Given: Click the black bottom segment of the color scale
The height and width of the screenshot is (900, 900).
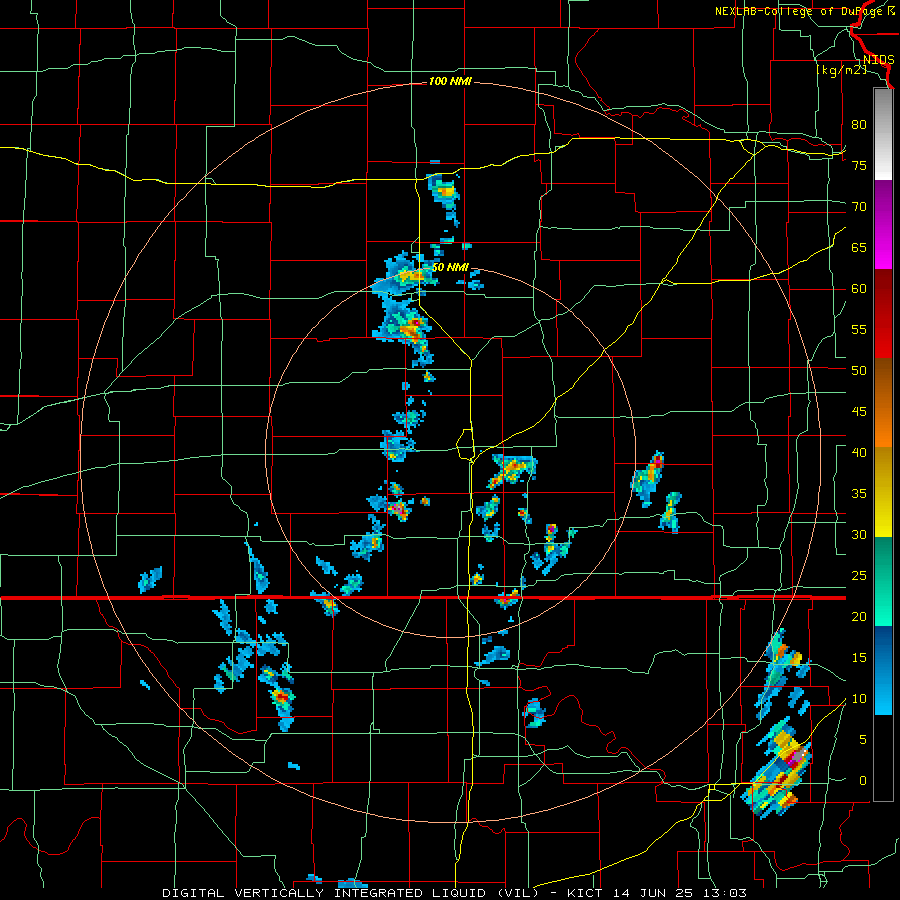Looking at the screenshot, I should point(883,758).
